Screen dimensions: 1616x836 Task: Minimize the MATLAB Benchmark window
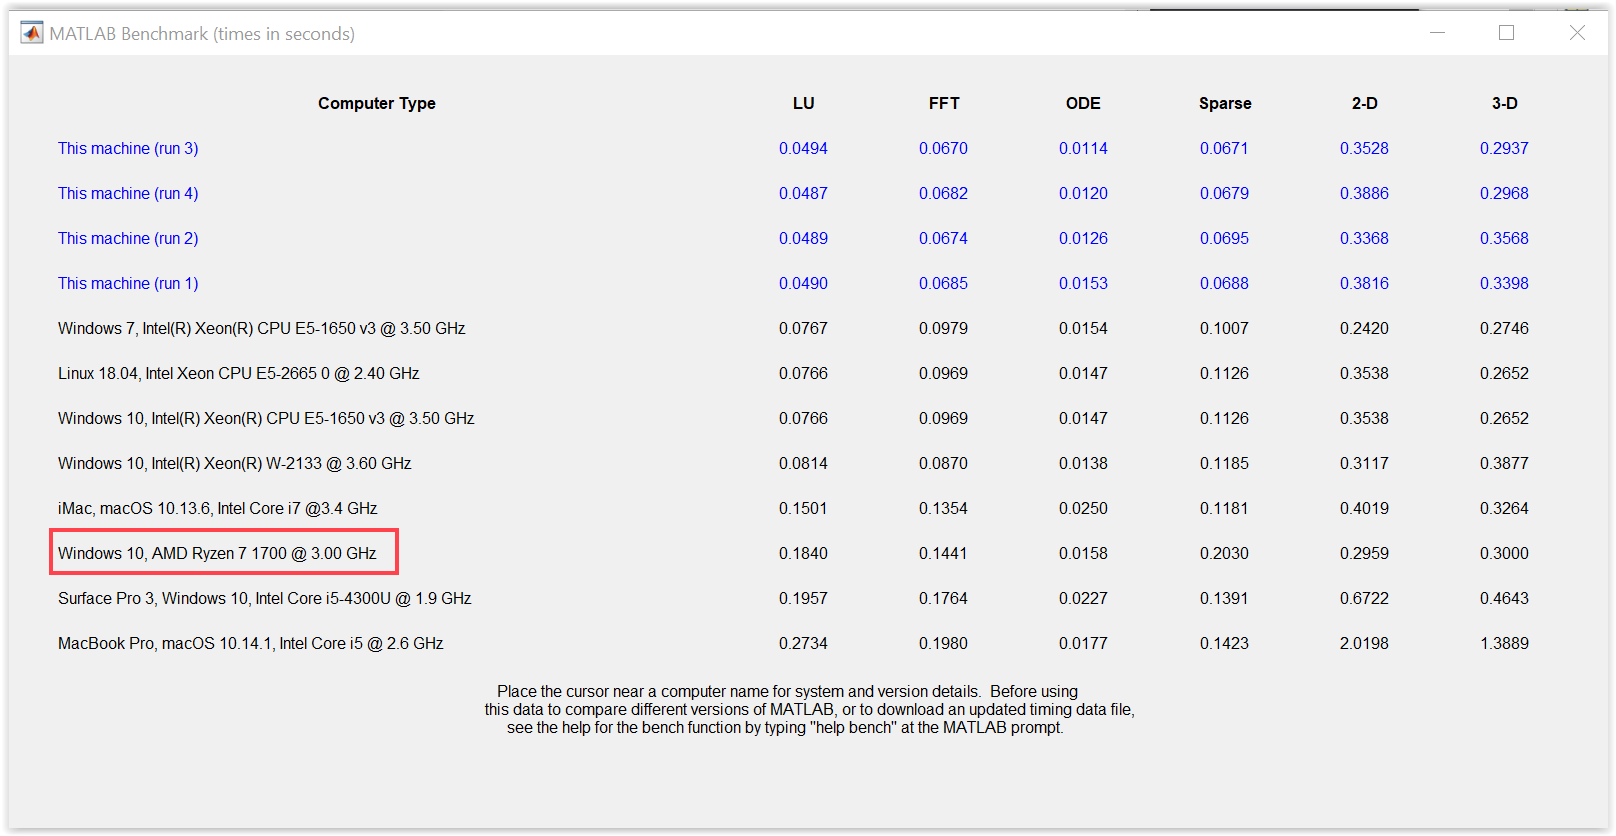(x=1437, y=33)
